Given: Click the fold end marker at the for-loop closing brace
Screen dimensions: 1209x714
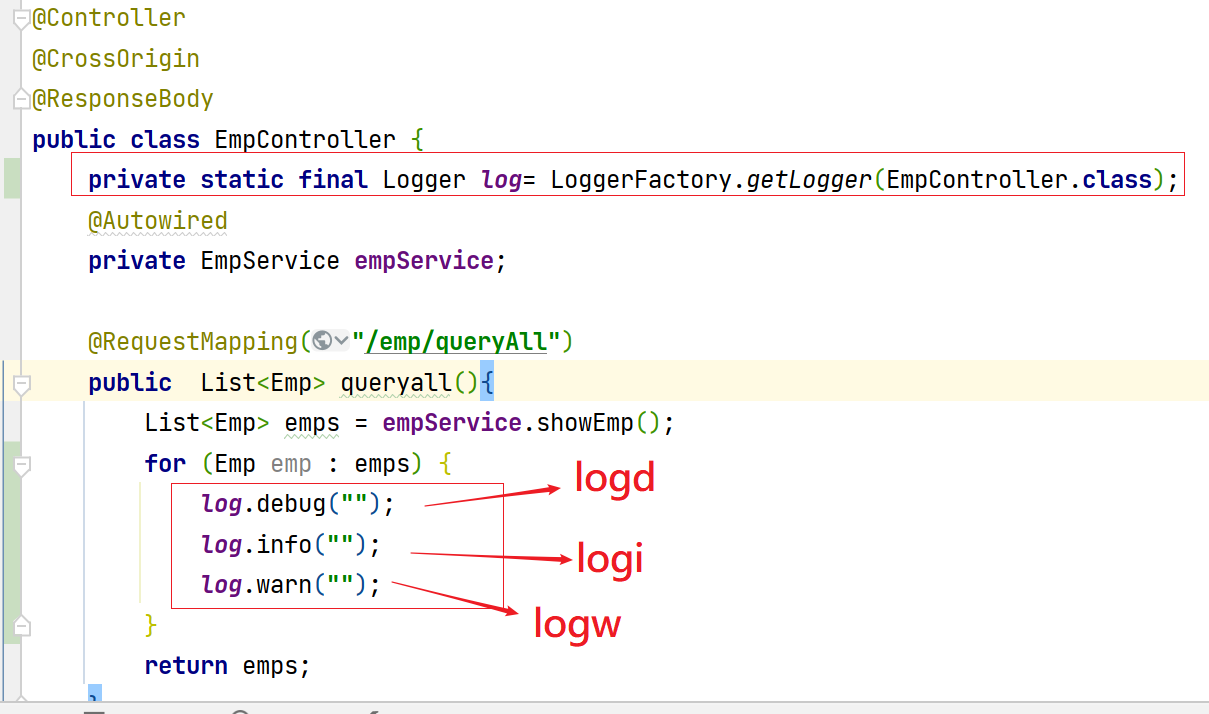Looking at the screenshot, I should (22, 626).
